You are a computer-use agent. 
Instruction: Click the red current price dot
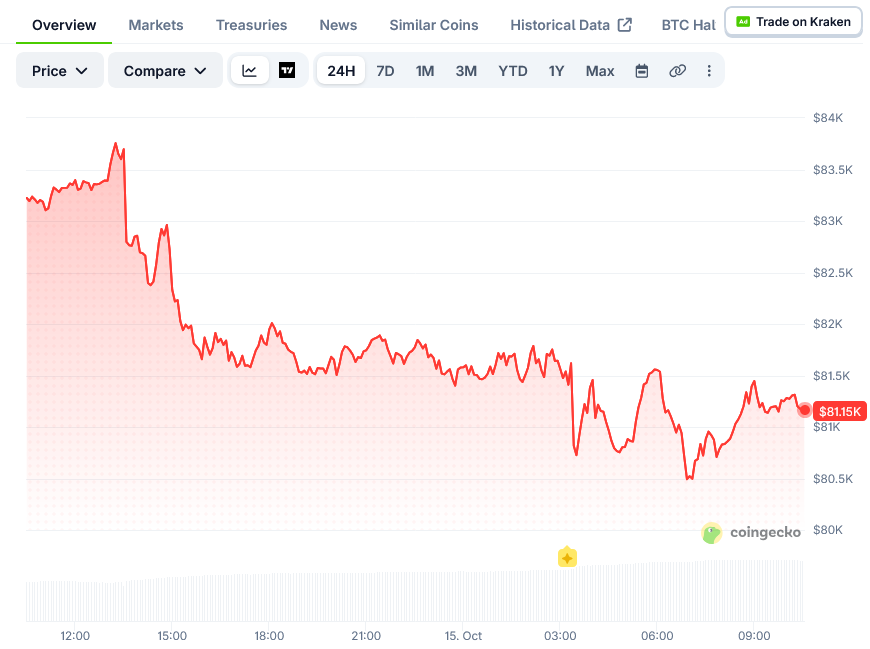tap(804, 410)
